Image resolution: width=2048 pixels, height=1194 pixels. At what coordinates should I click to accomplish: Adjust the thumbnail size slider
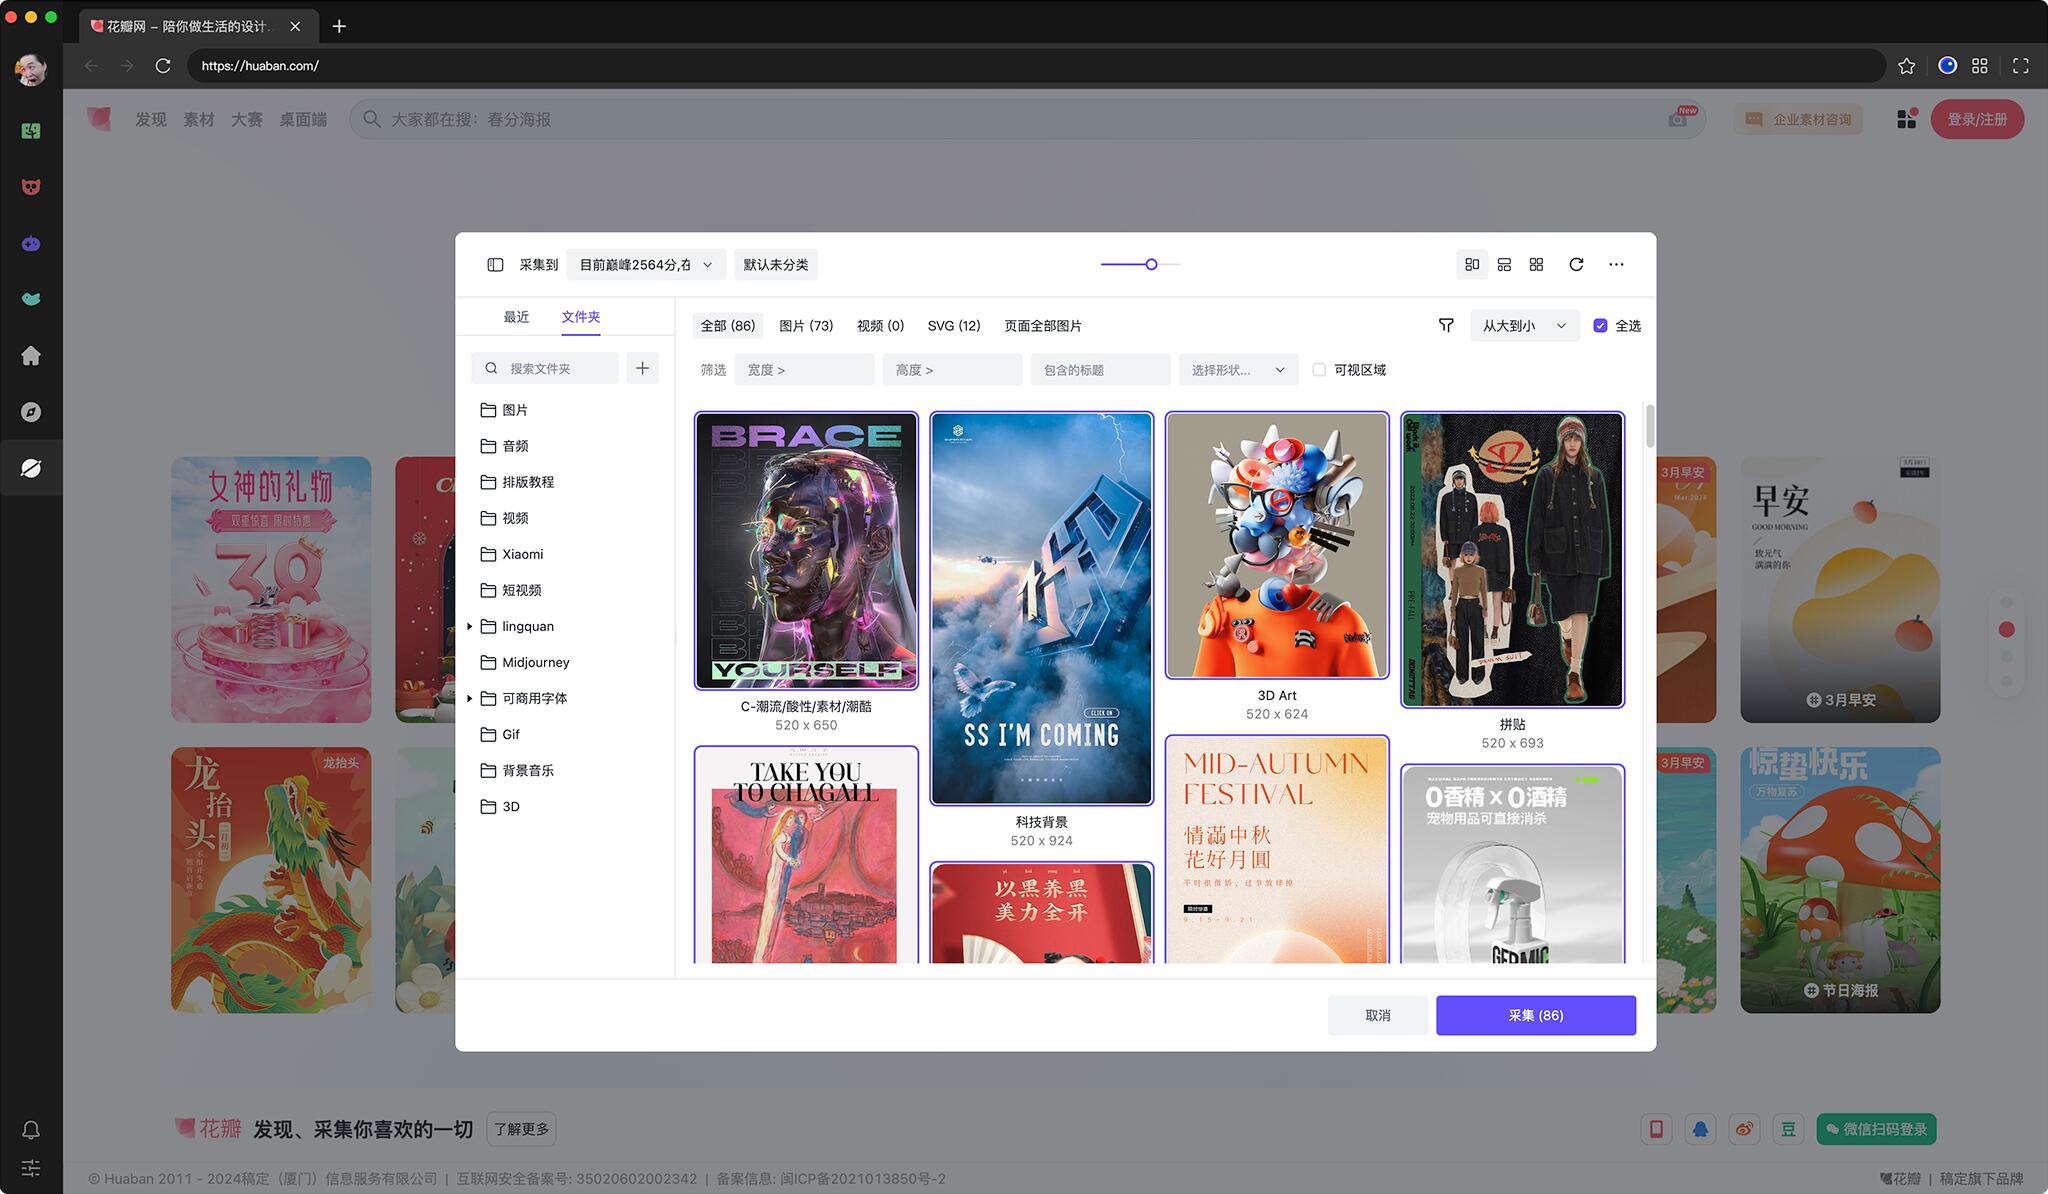pos(1151,265)
